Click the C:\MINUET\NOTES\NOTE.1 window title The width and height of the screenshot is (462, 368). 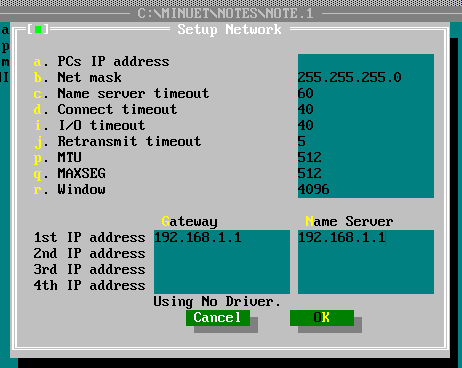[x=226, y=14]
